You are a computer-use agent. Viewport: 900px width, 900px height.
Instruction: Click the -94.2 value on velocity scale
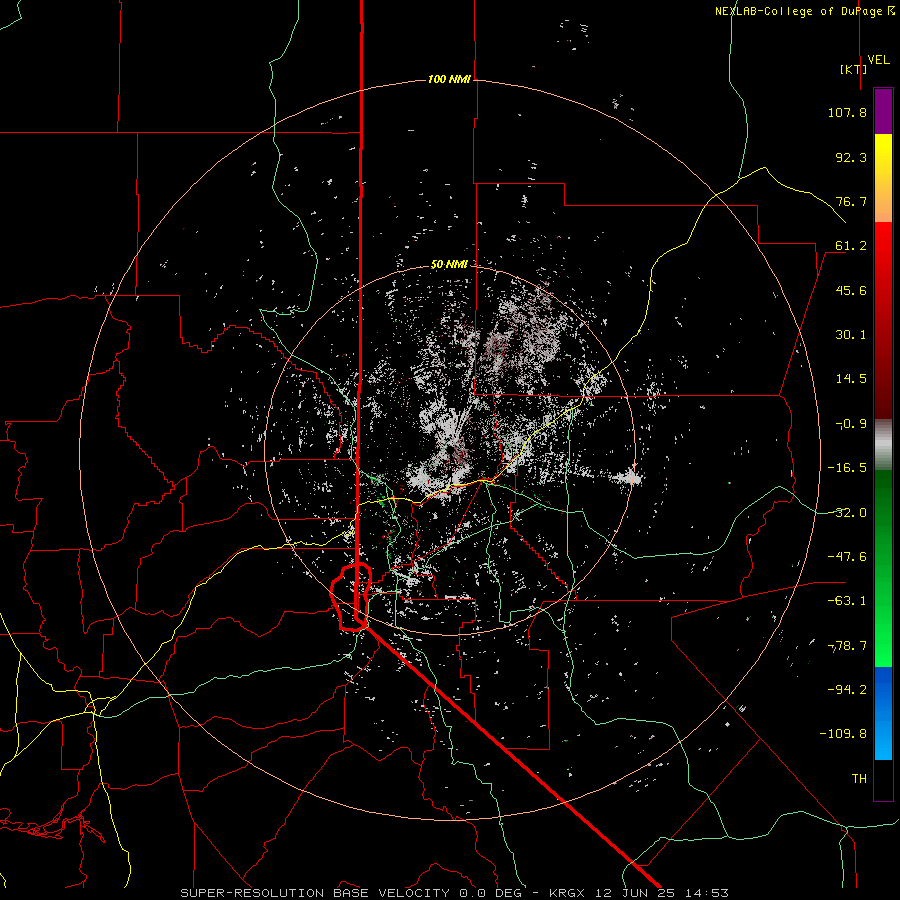pos(847,690)
